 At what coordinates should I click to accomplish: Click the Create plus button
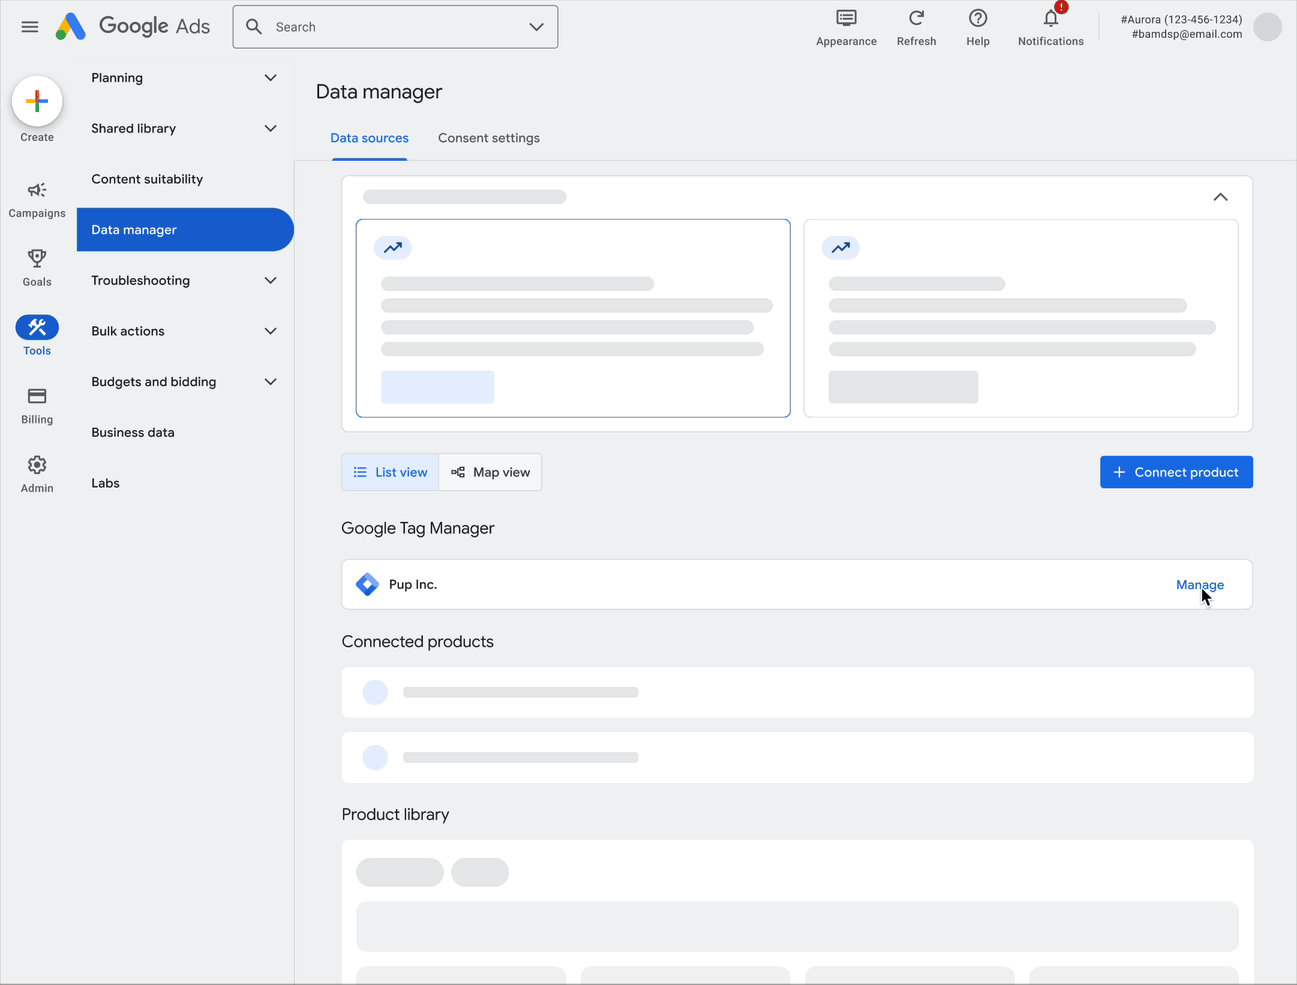point(37,101)
